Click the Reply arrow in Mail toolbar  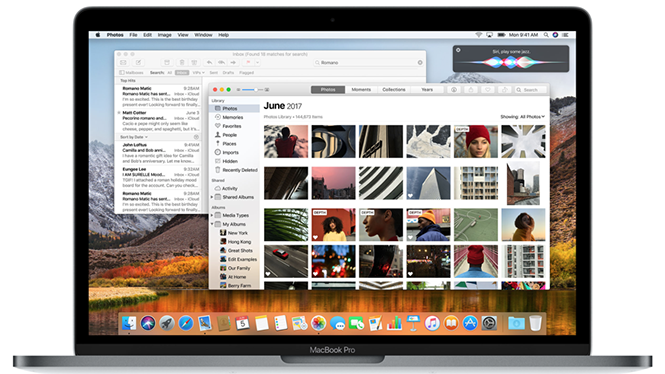point(210,63)
